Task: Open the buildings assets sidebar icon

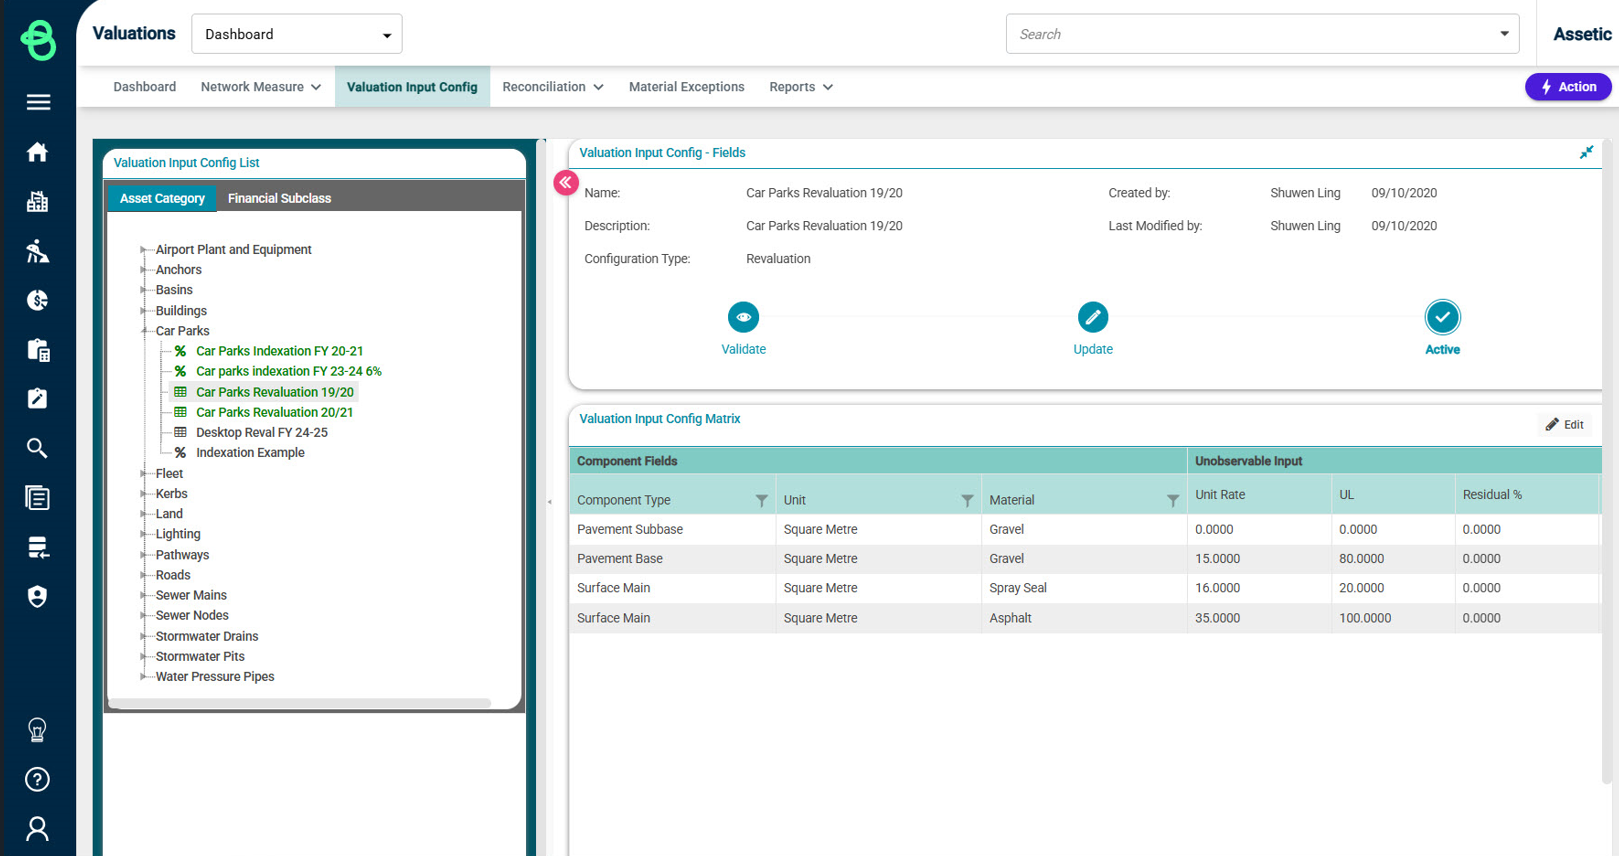Action: (x=37, y=202)
